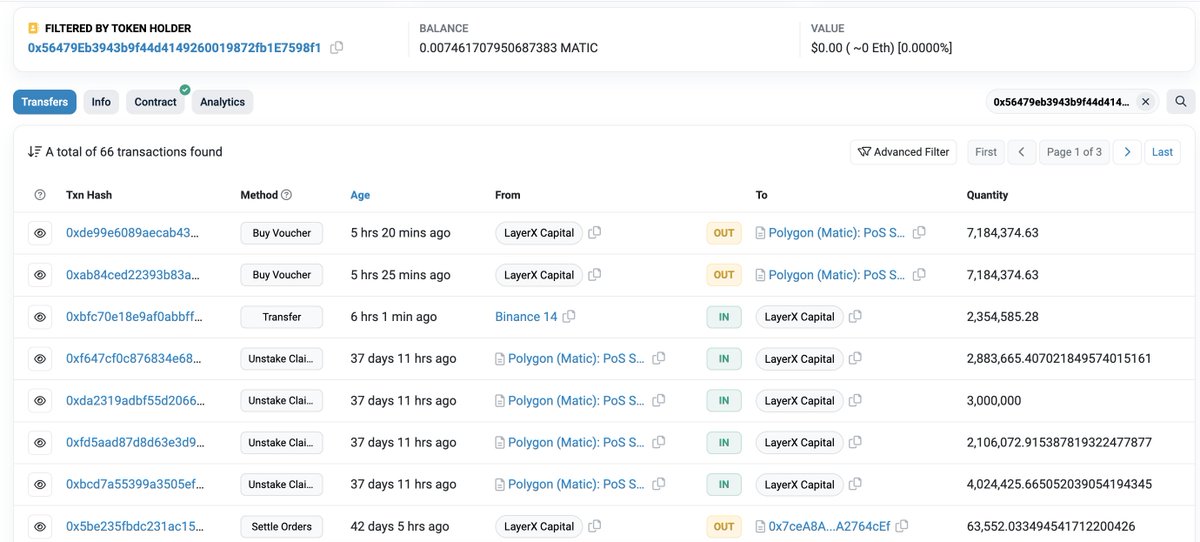This screenshot has width=1200, height=542.
Task: Open Polygon PoS To link in 0xde99e row
Action: pyautogui.click(x=837, y=233)
